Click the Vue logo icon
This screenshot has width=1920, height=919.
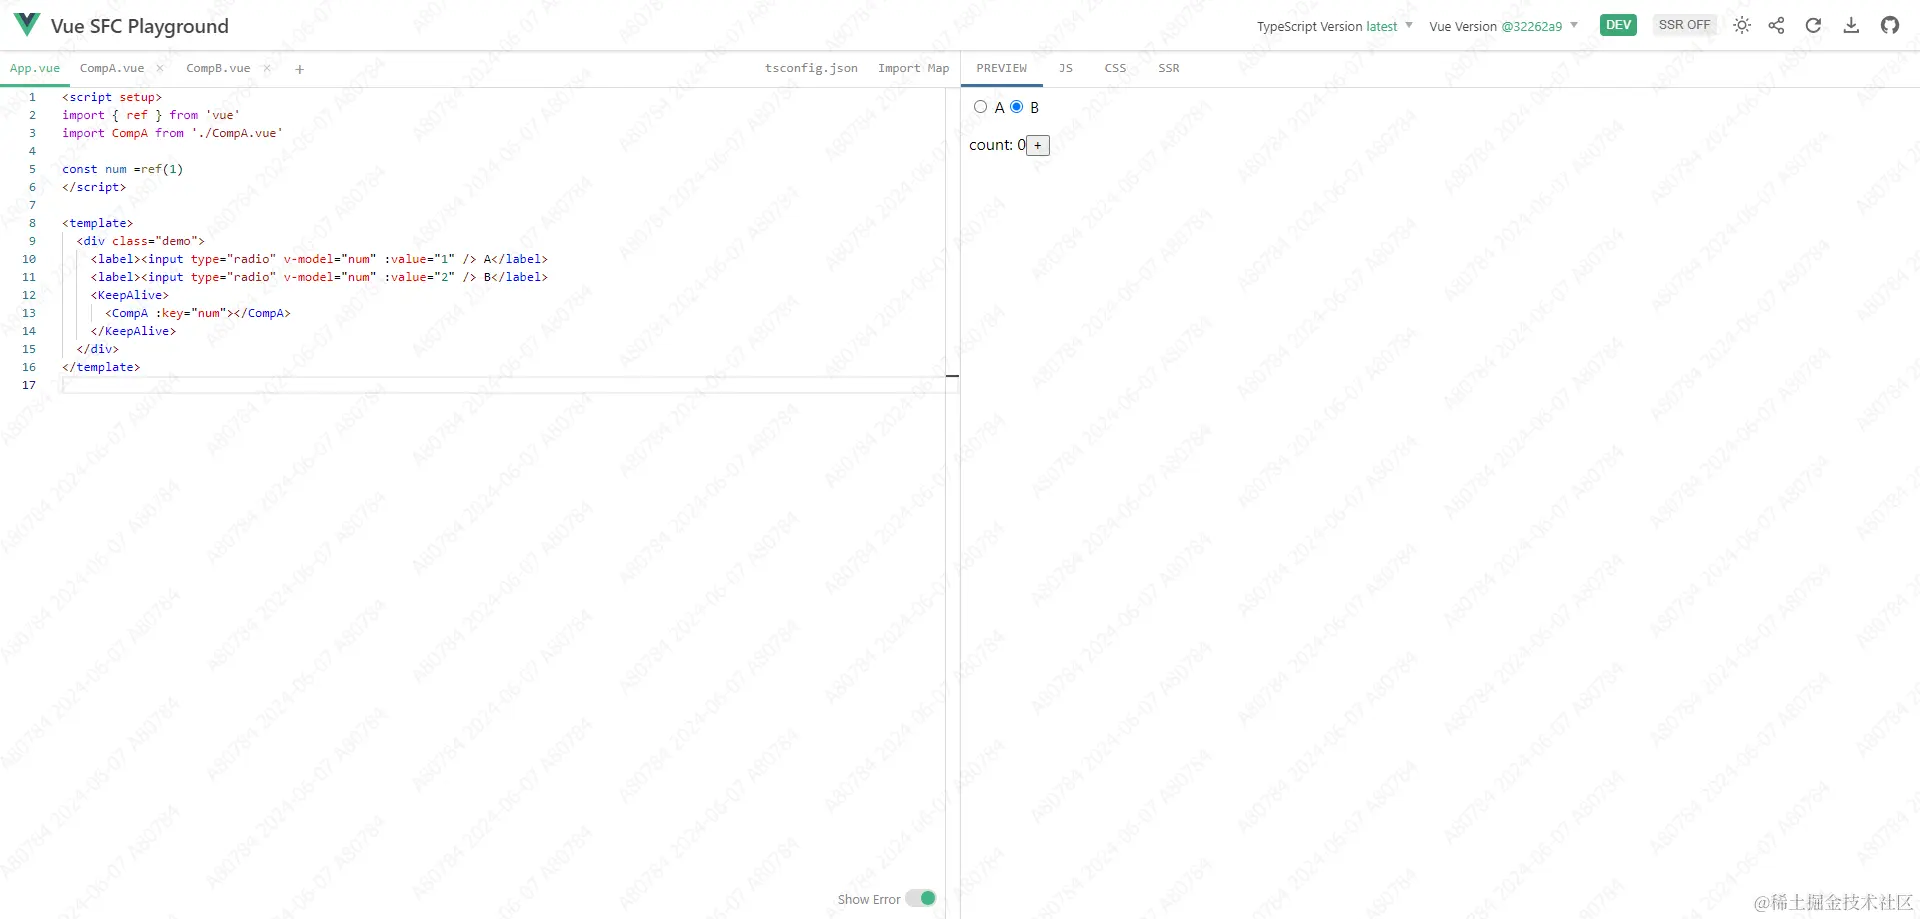[x=27, y=24]
